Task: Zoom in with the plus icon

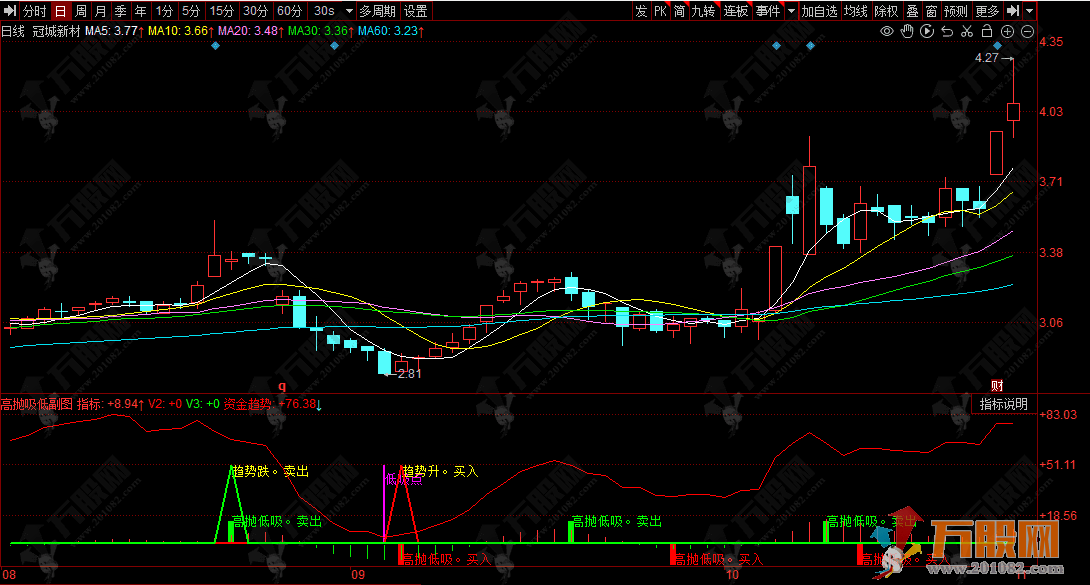Action: [x=1007, y=31]
